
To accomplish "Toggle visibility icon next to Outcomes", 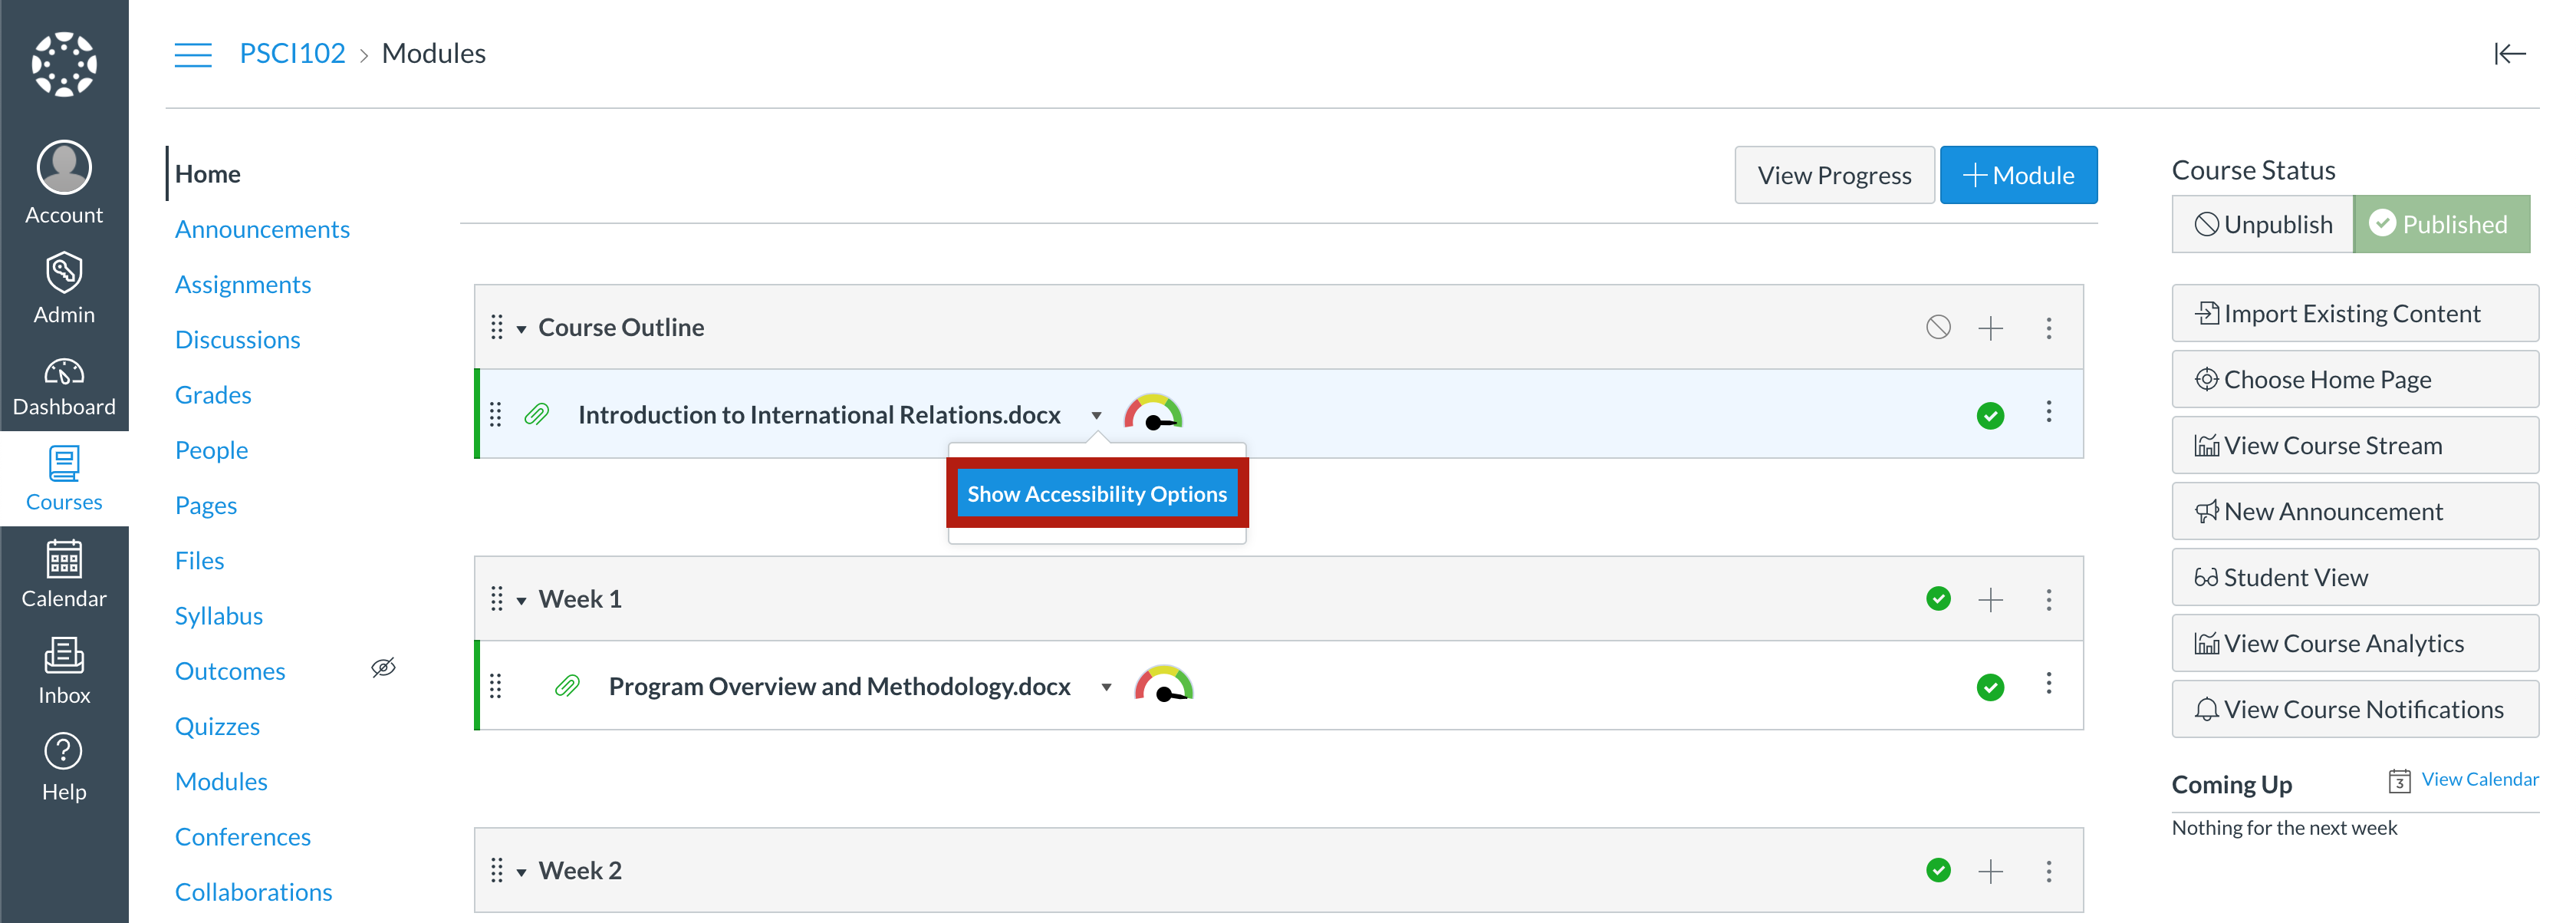I will [x=386, y=668].
